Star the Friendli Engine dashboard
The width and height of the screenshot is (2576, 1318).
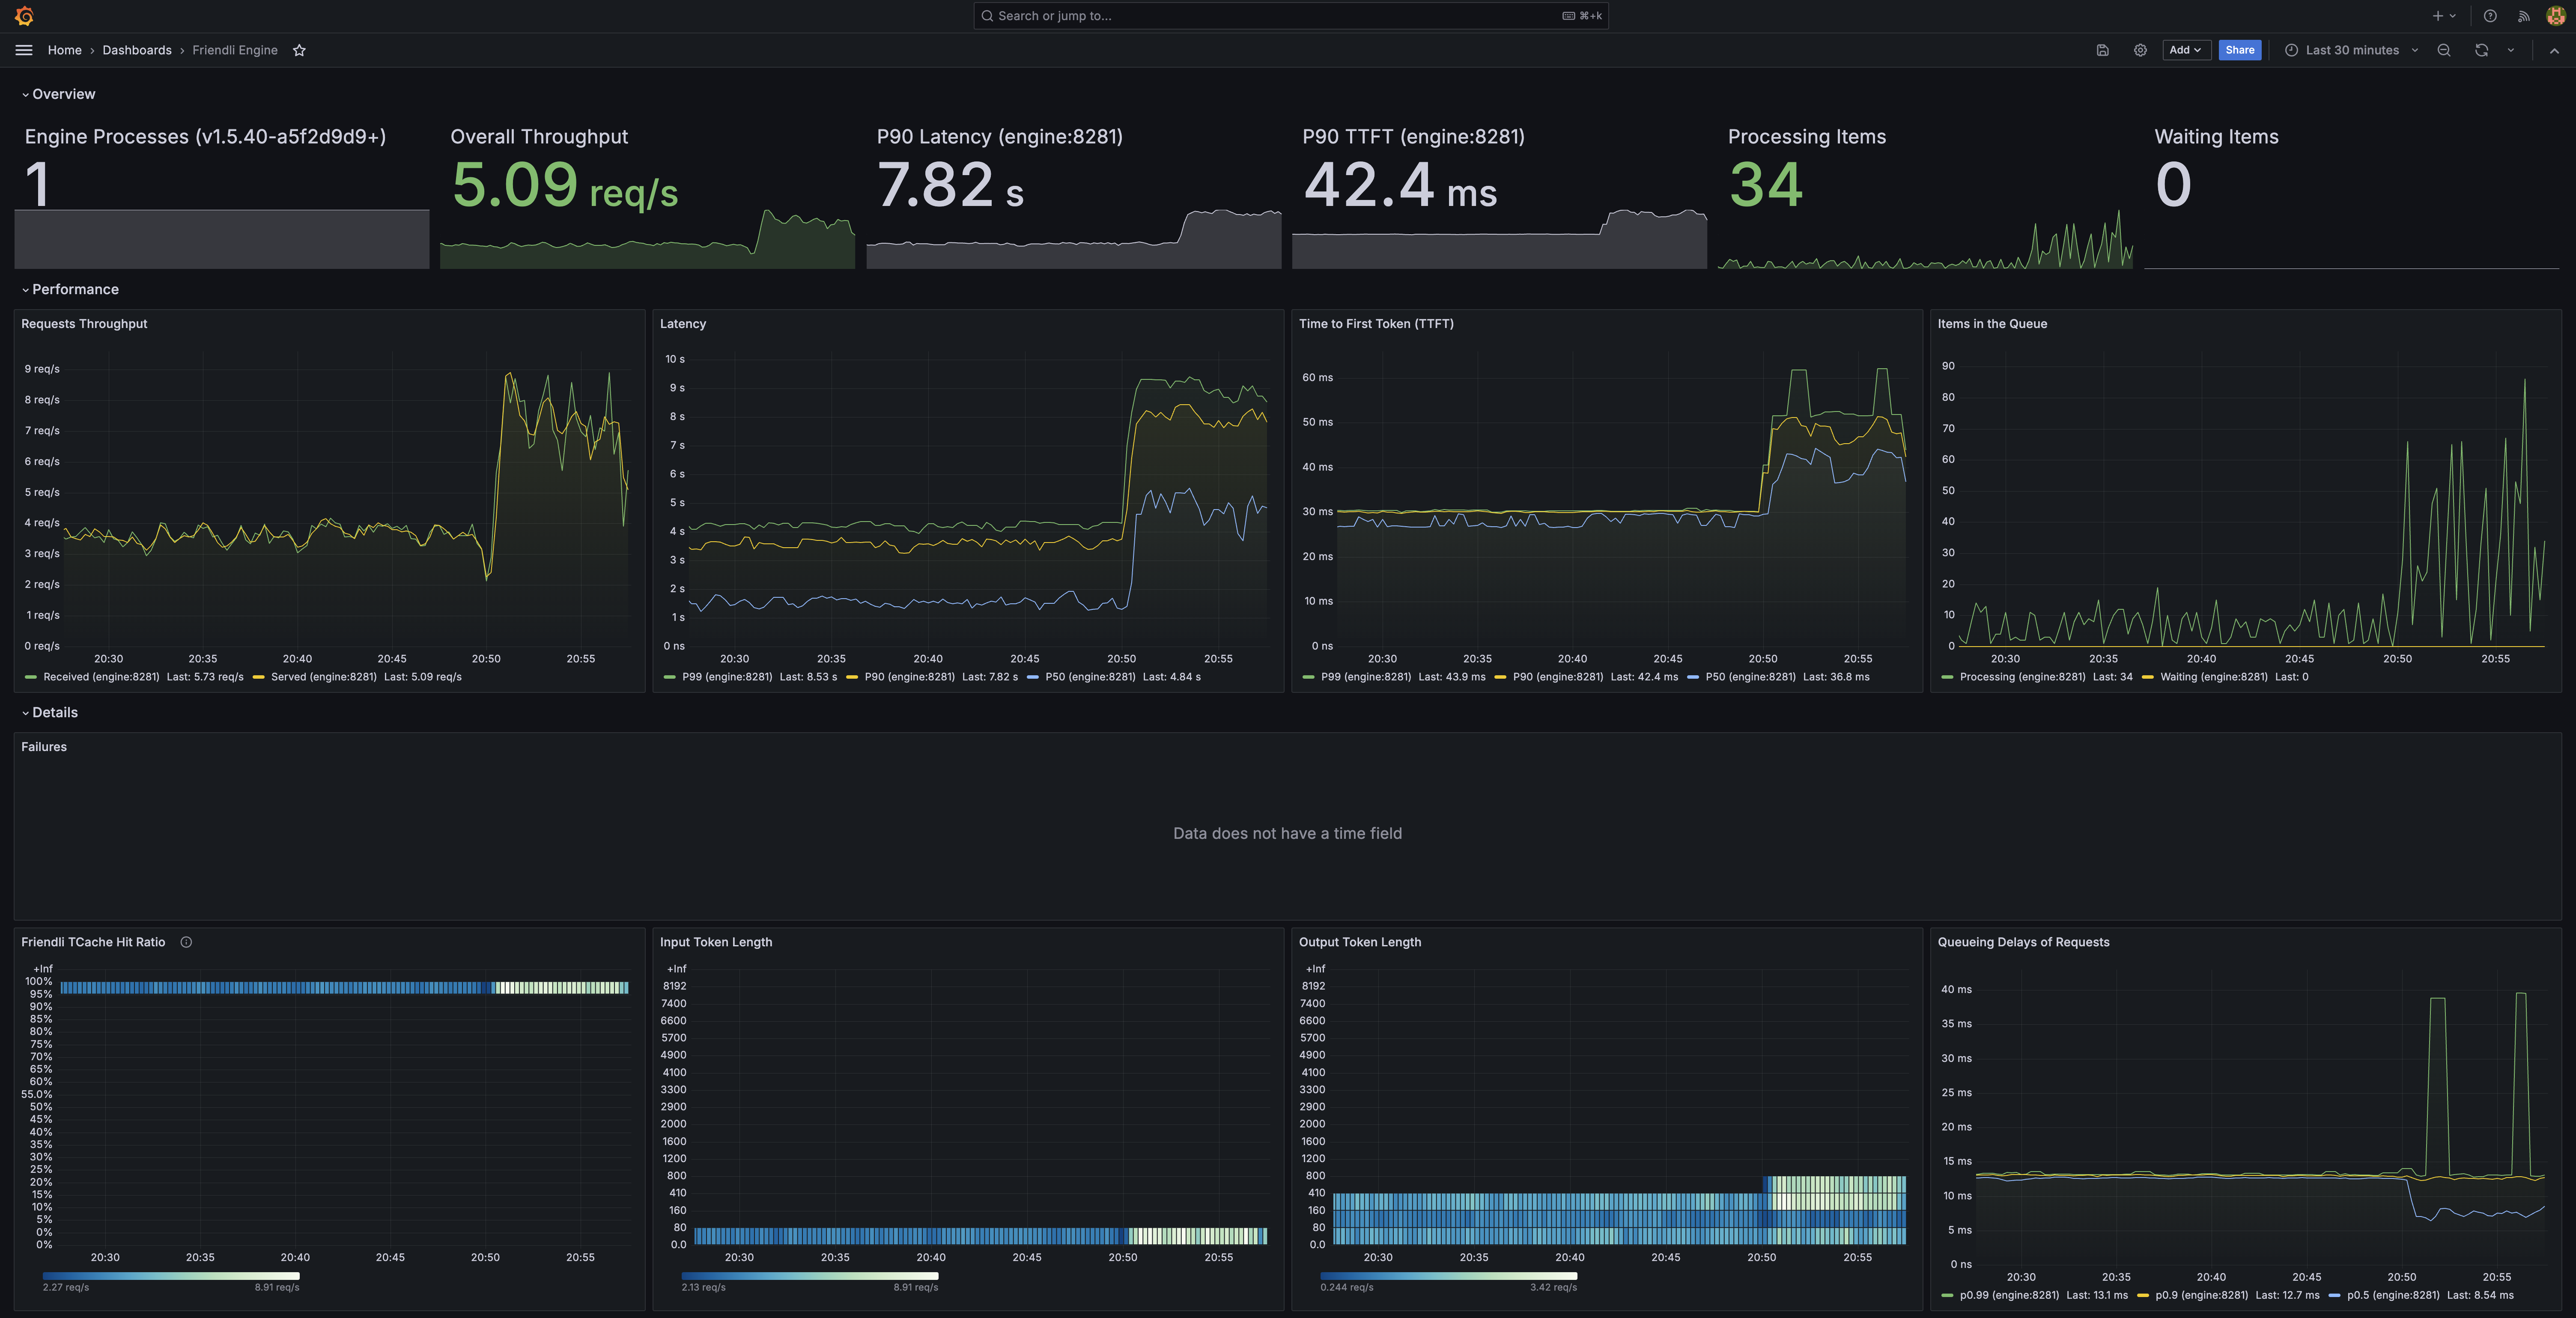[298, 50]
